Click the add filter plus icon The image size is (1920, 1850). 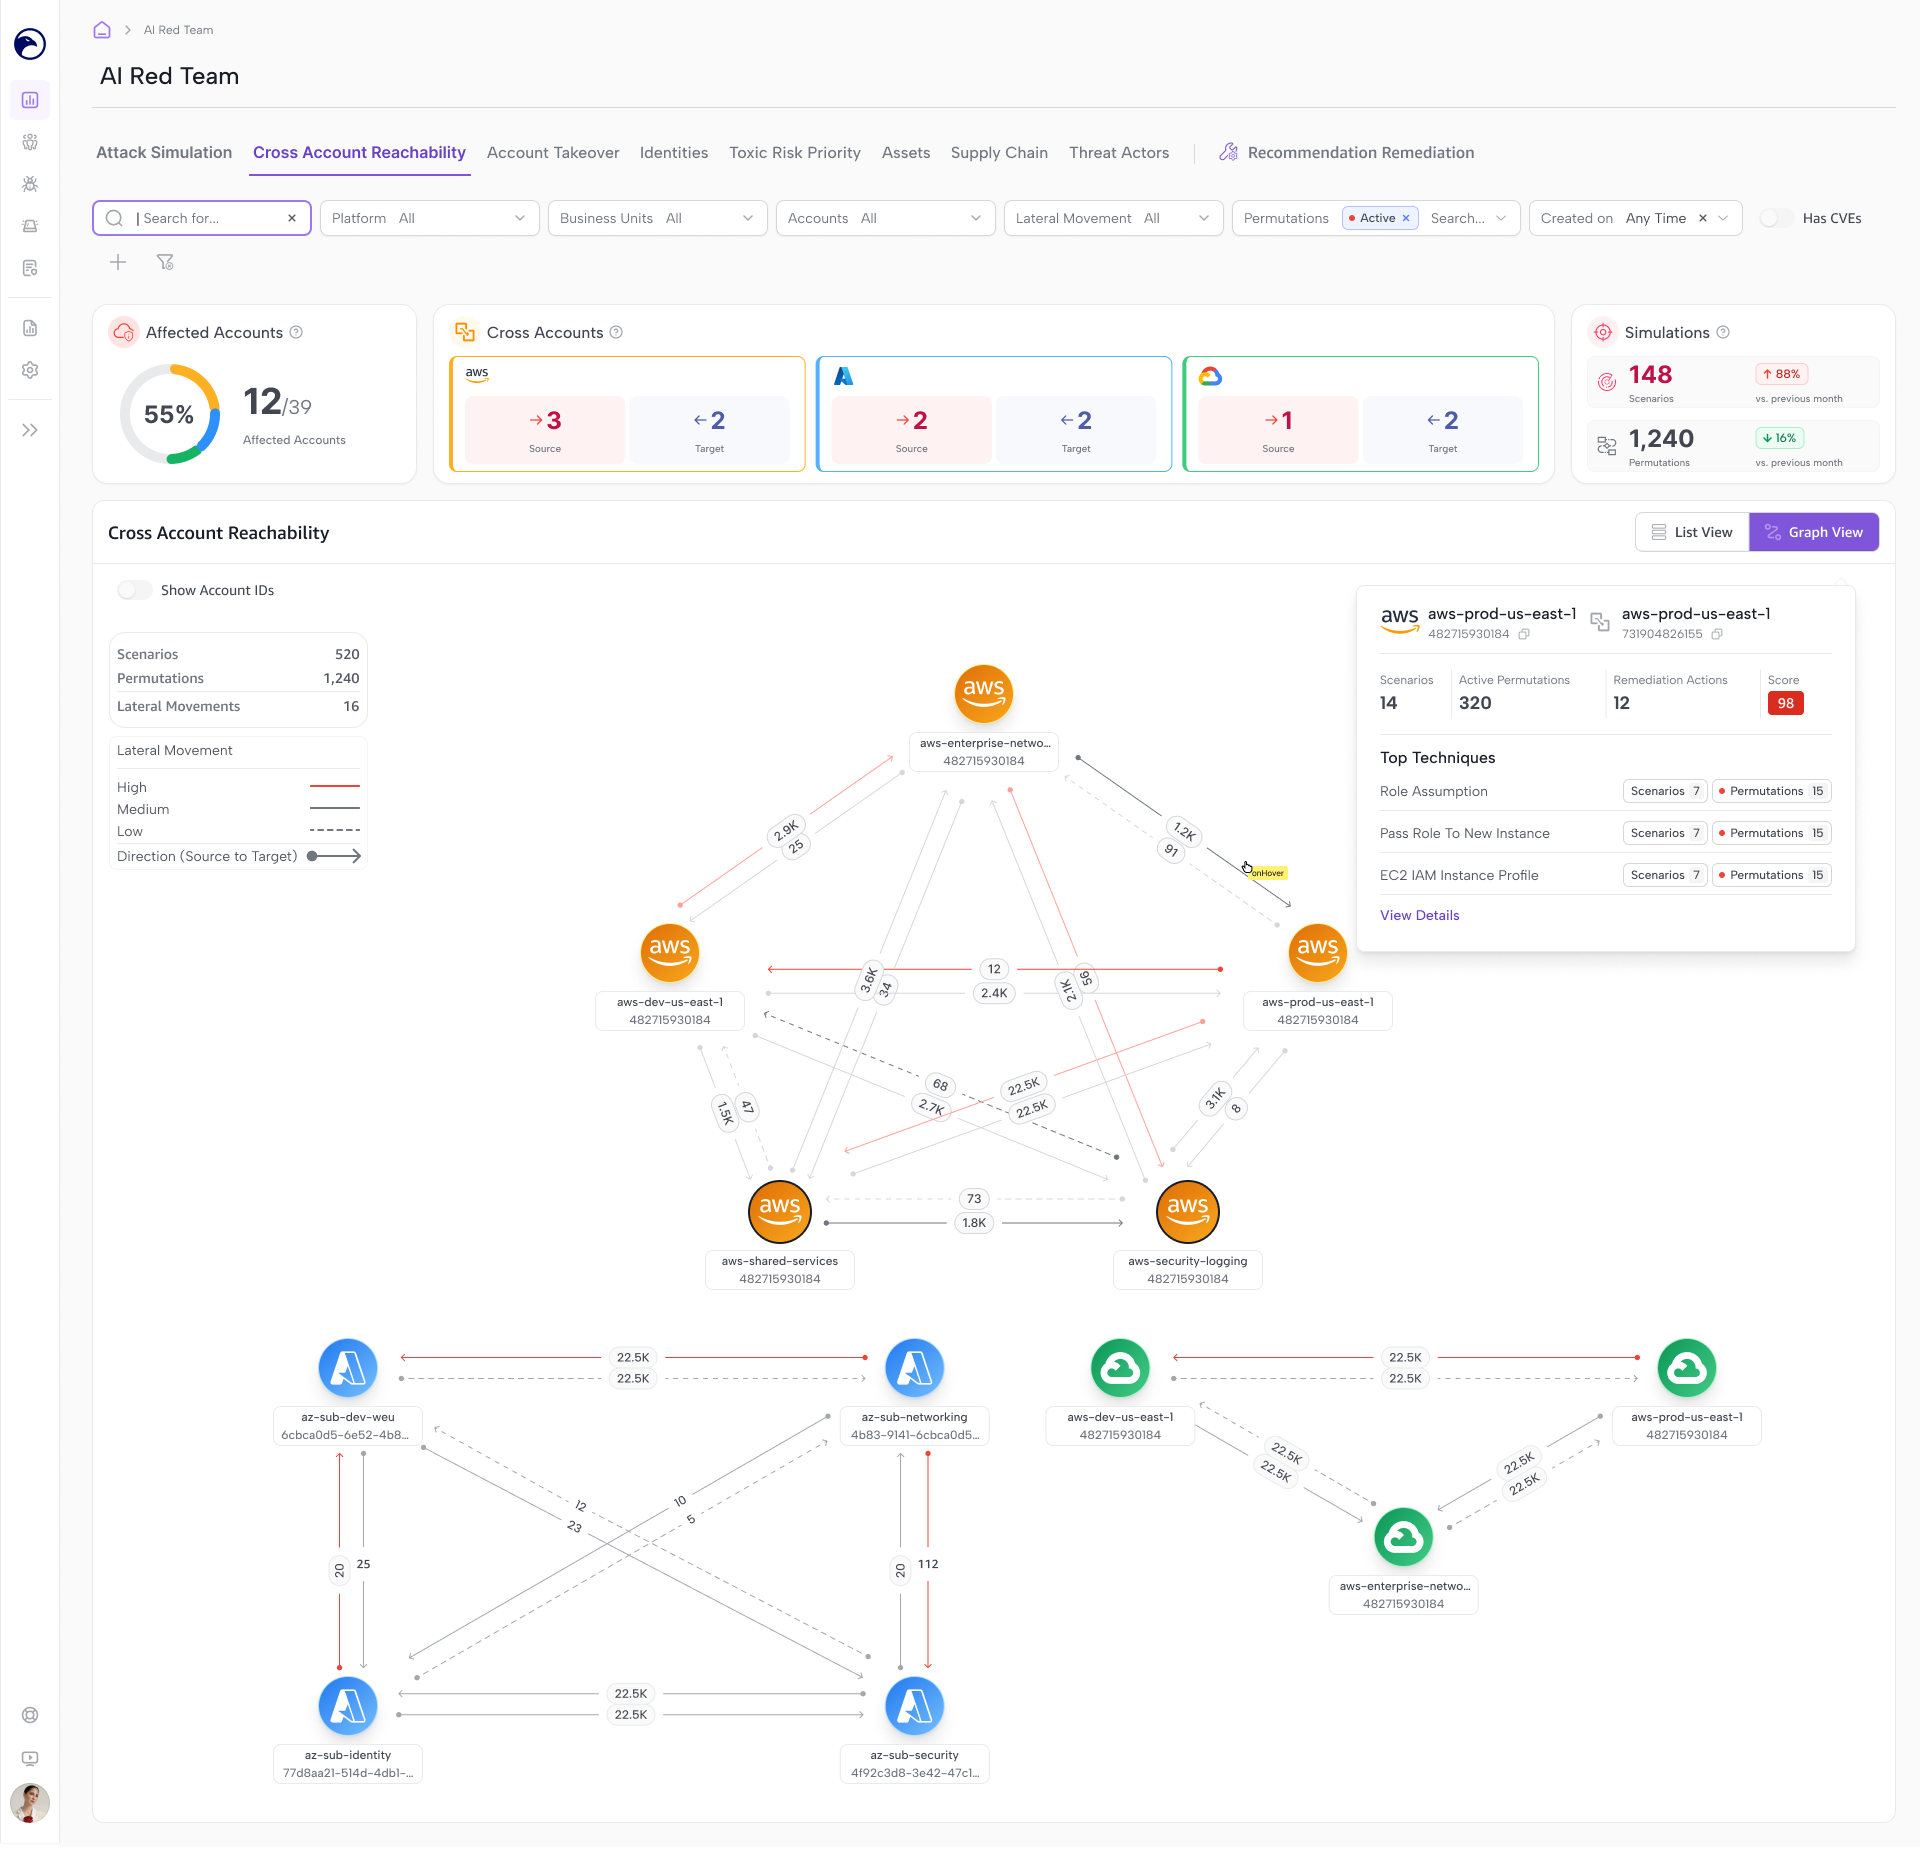coord(118,262)
